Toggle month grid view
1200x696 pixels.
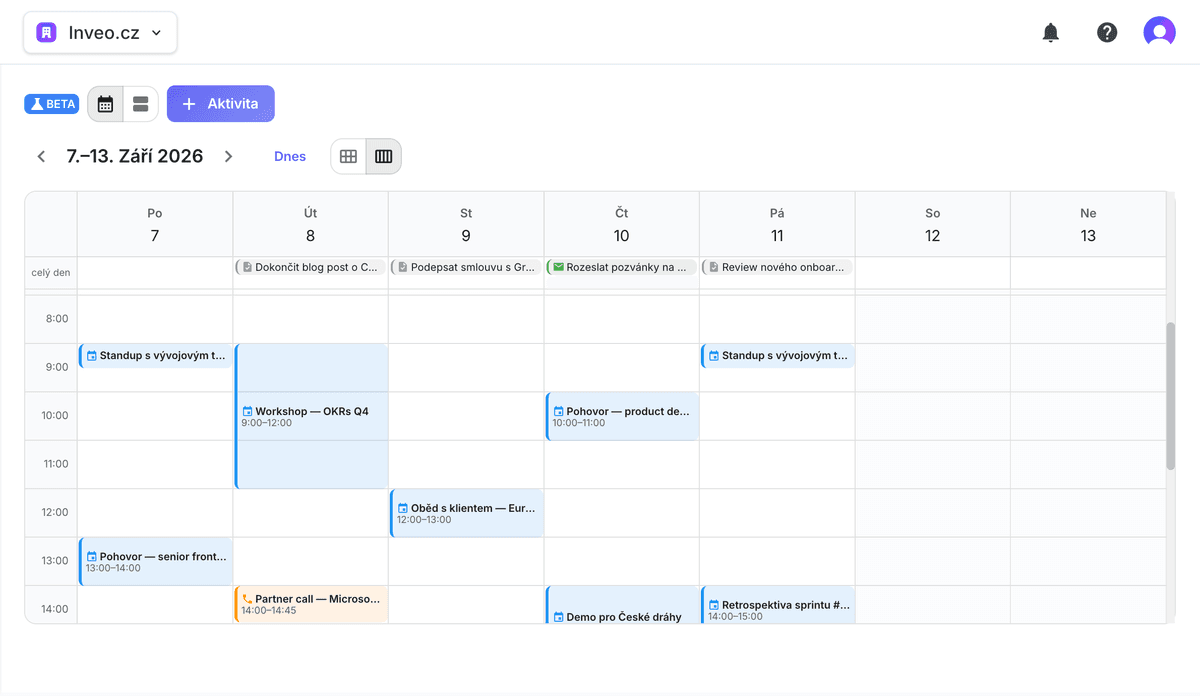[348, 157]
